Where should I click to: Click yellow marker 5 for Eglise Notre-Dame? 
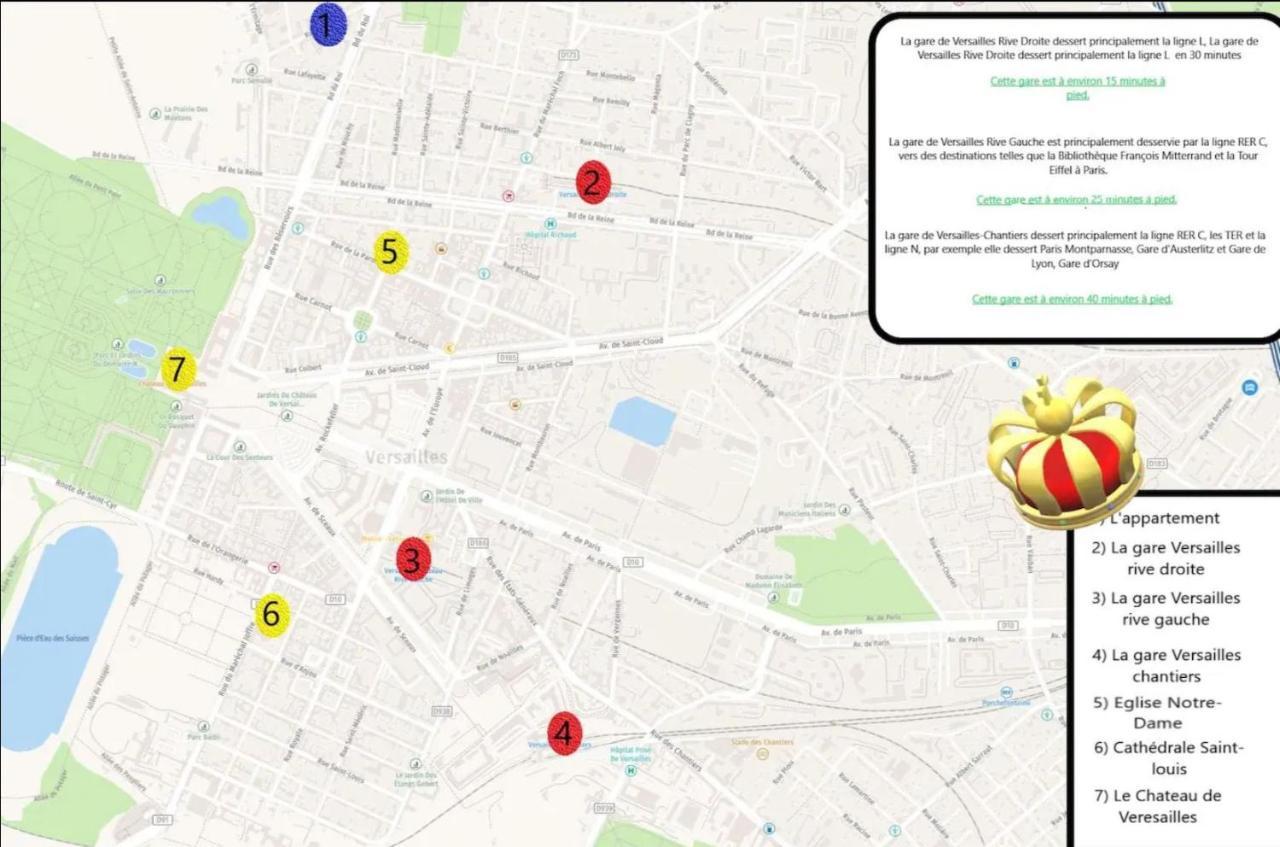coord(390,252)
